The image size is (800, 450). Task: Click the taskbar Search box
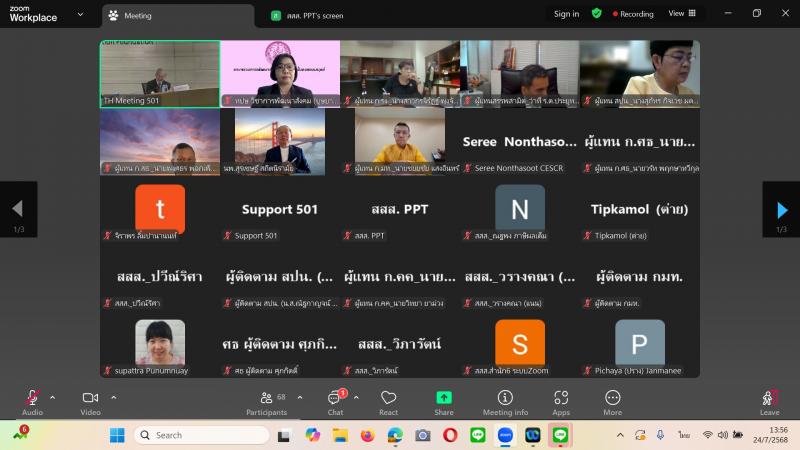coord(202,435)
